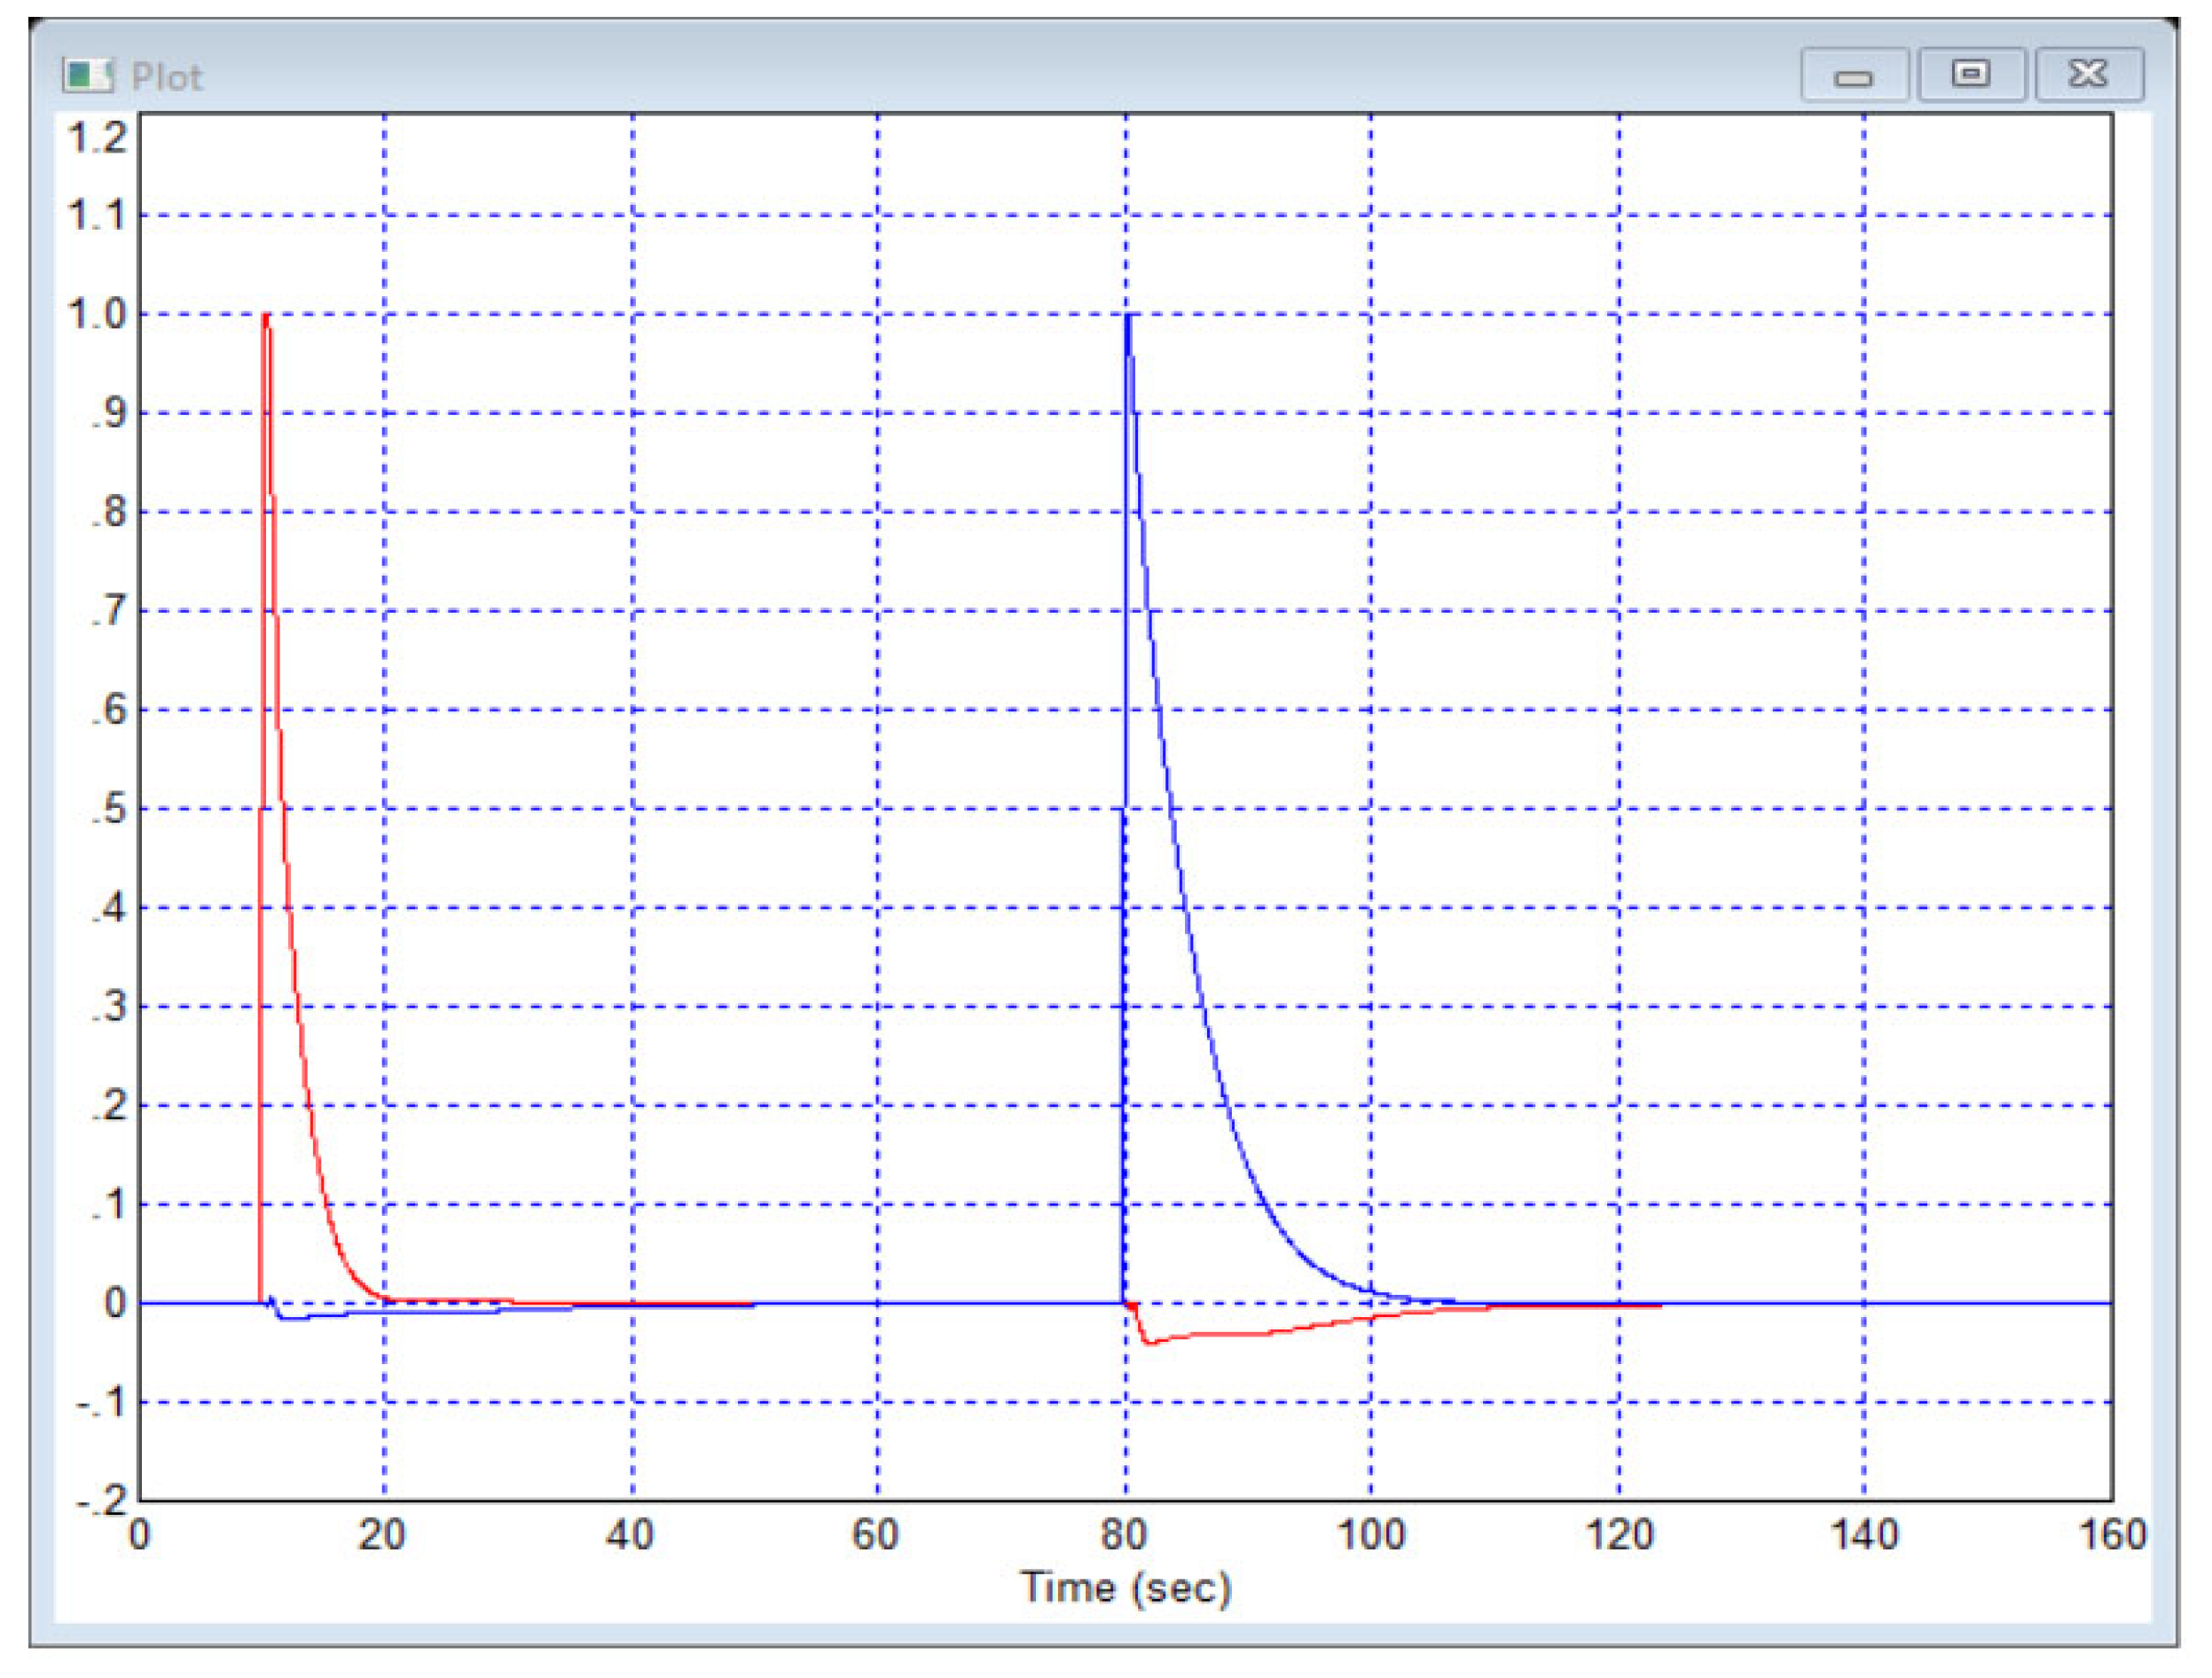Click the x-axis value '20'
The width and height of the screenshot is (2212, 1678).
(382, 1535)
